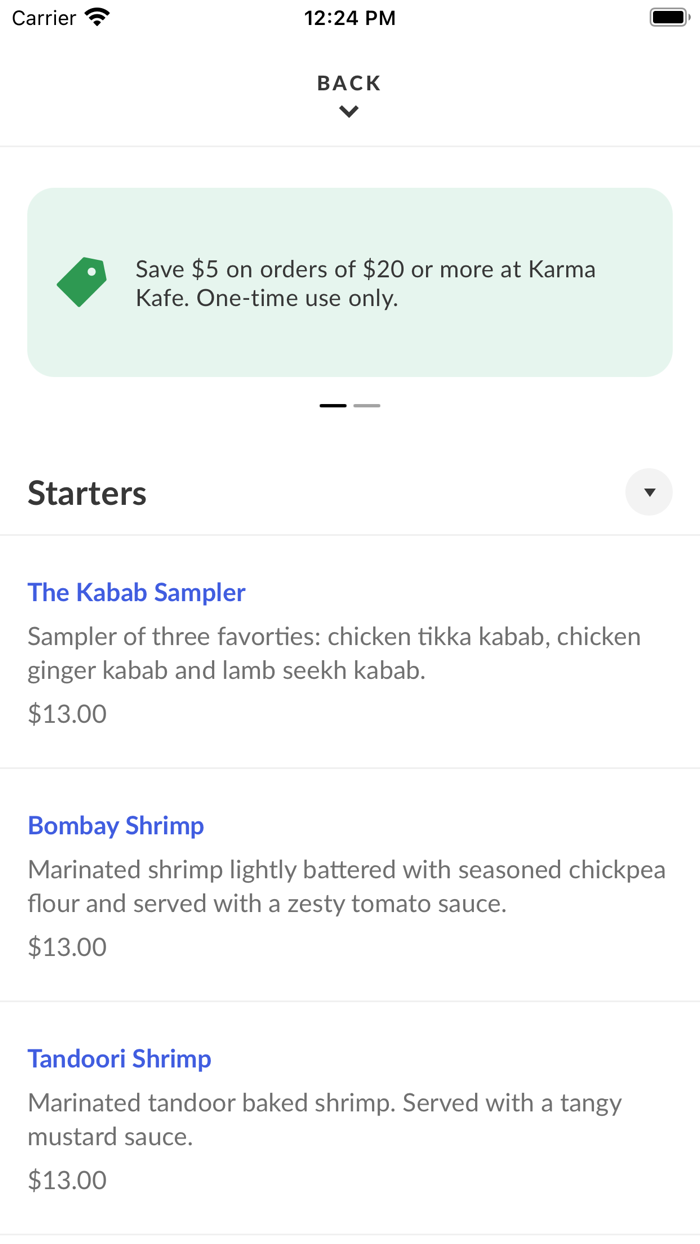
Task: Click the Save $5 promo banner
Action: pyautogui.click(x=350, y=282)
